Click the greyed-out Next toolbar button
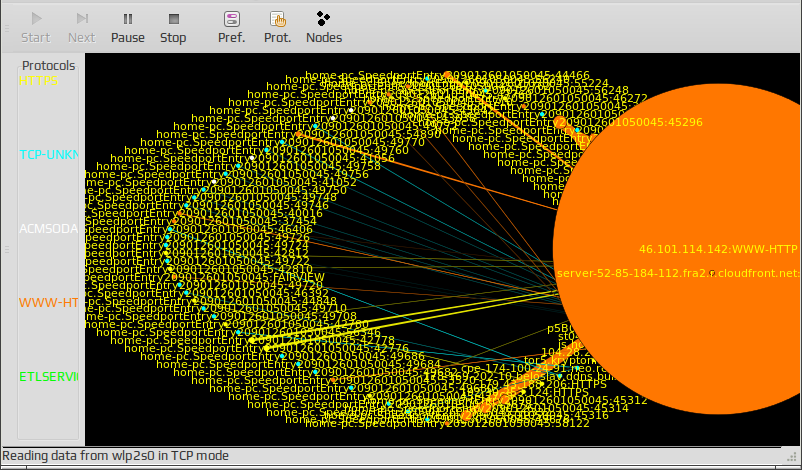The height and width of the screenshot is (470, 802). tap(82, 28)
